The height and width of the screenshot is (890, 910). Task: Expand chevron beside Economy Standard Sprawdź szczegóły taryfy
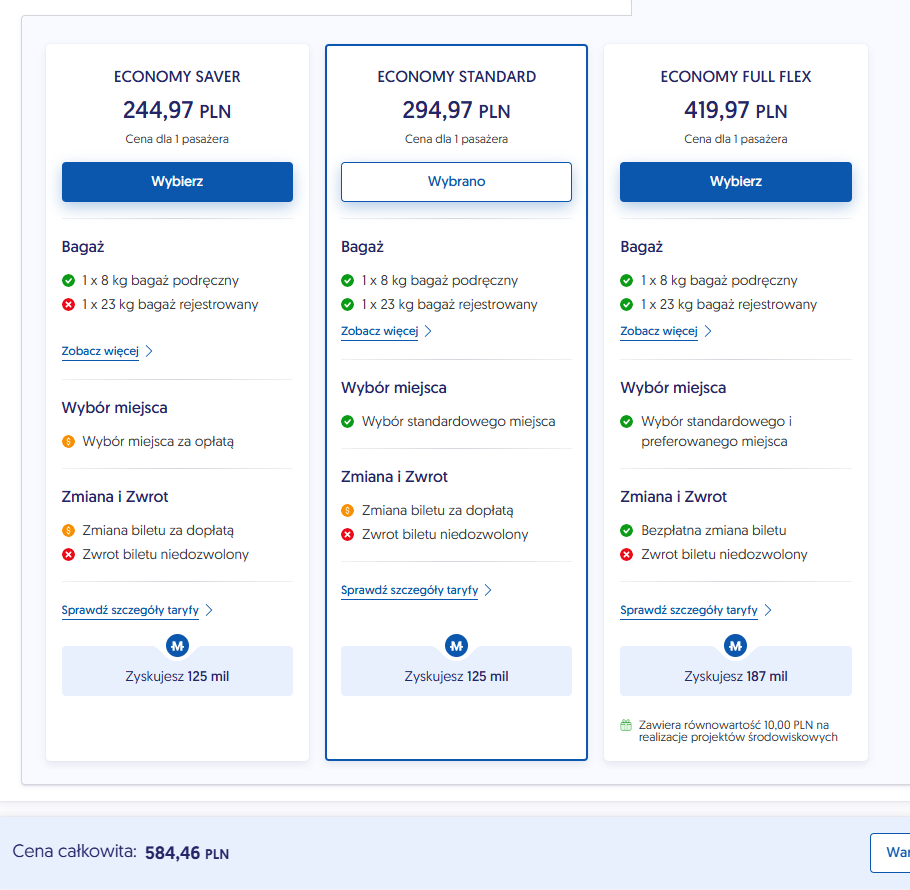click(489, 590)
